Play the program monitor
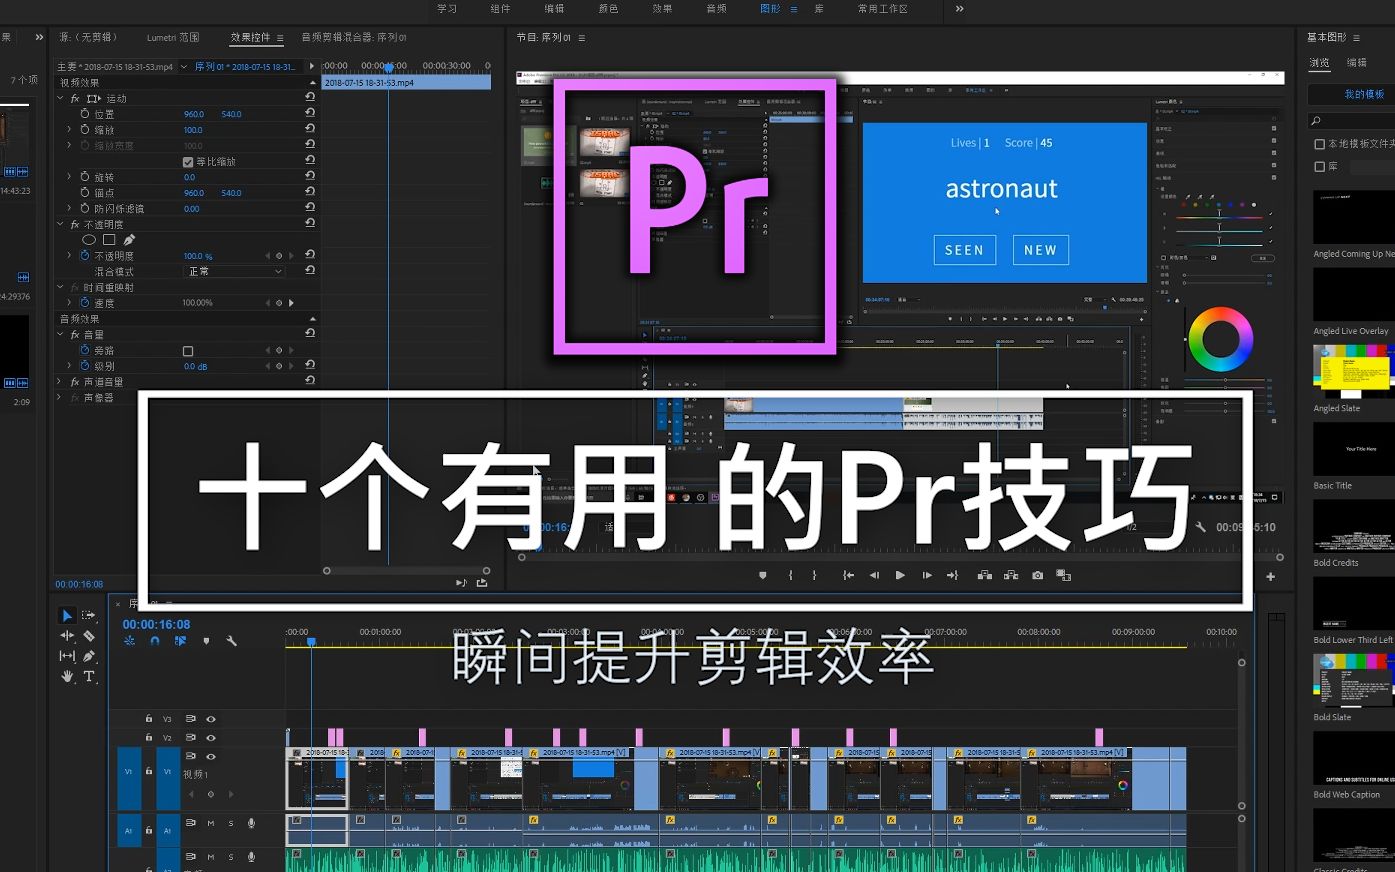Viewport: 1395px width, 872px height. (x=900, y=575)
